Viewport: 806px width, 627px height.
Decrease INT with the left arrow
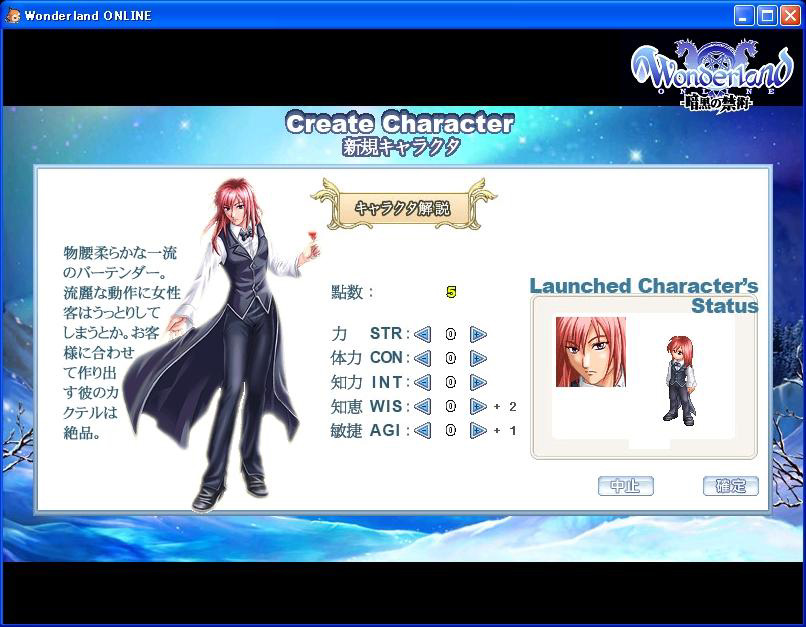pyautogui.click(x=423, y=382)
